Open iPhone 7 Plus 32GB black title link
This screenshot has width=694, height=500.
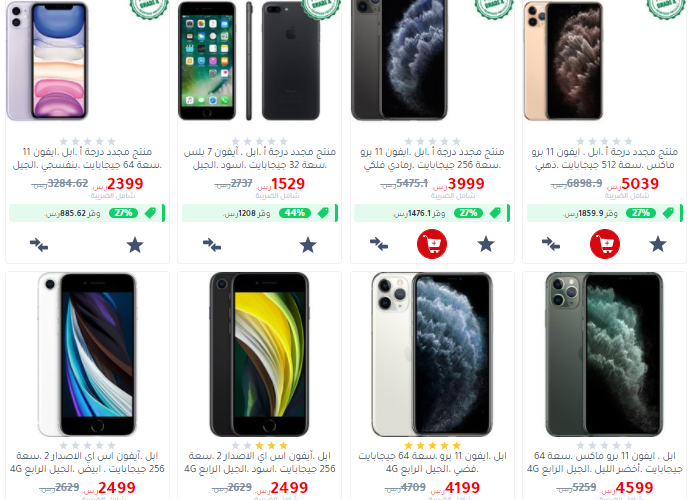point(260,158)
